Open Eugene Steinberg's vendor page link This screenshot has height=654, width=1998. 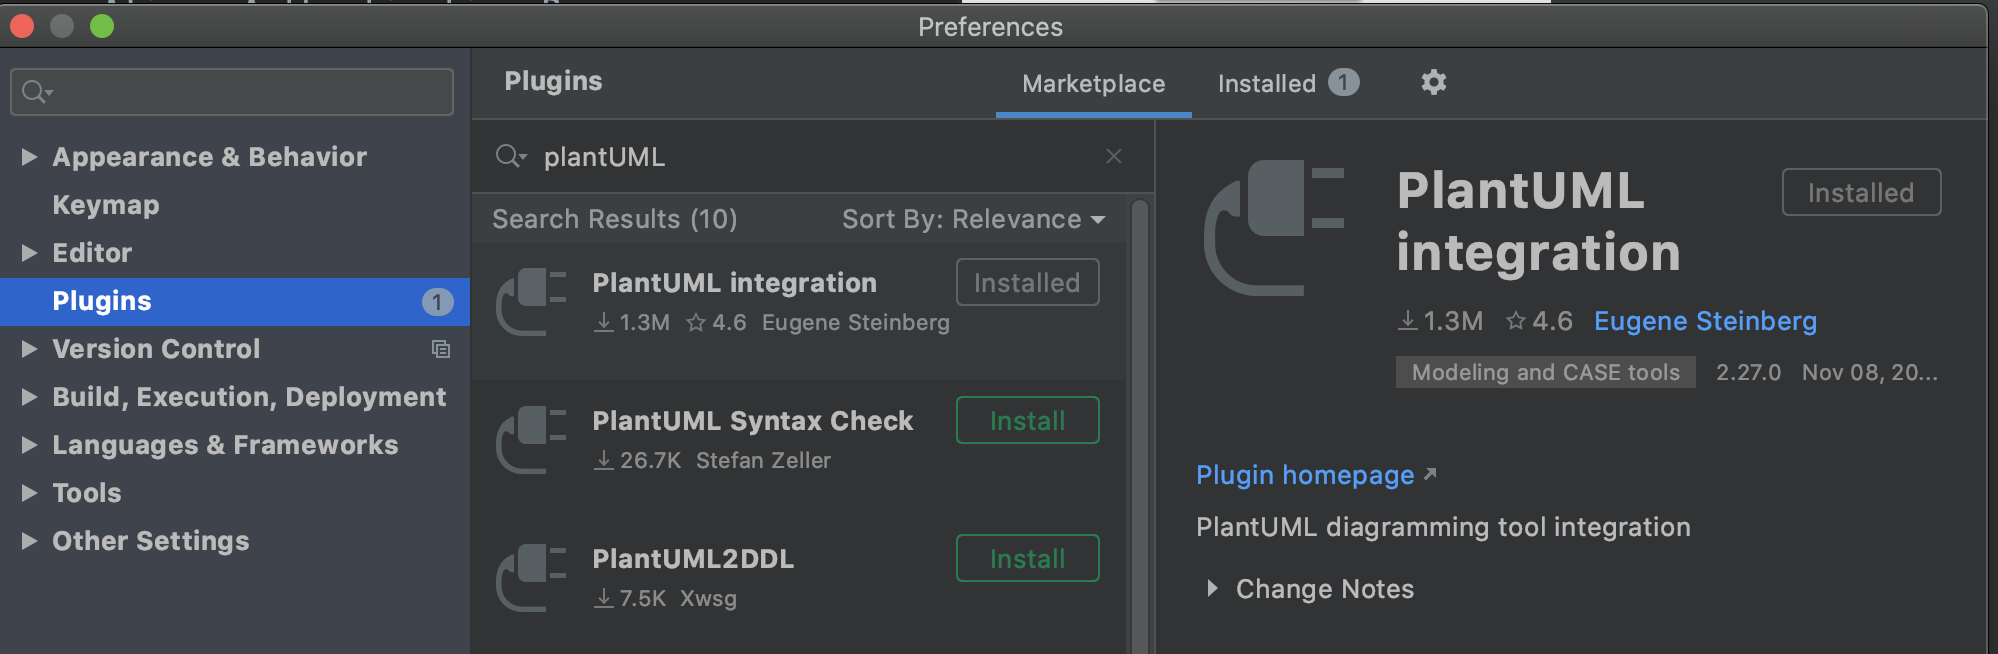click(x=1705, y=321)
